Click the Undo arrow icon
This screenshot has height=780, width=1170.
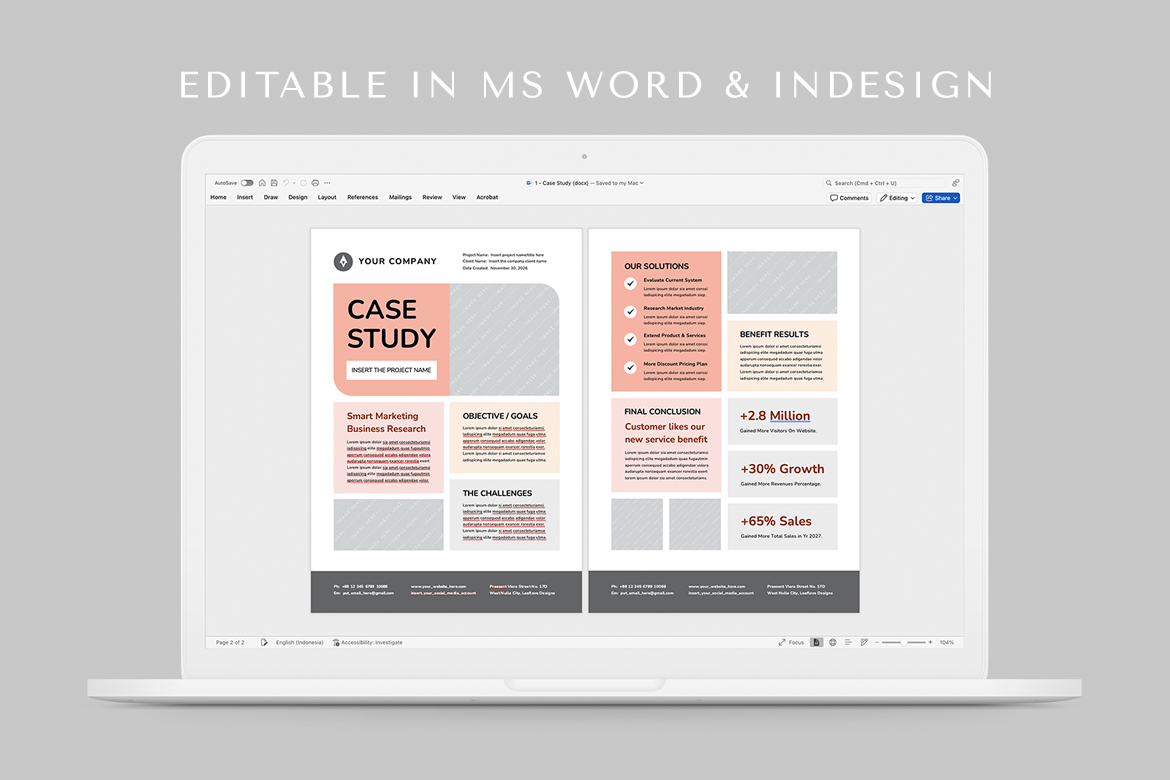tap(285, 183)
